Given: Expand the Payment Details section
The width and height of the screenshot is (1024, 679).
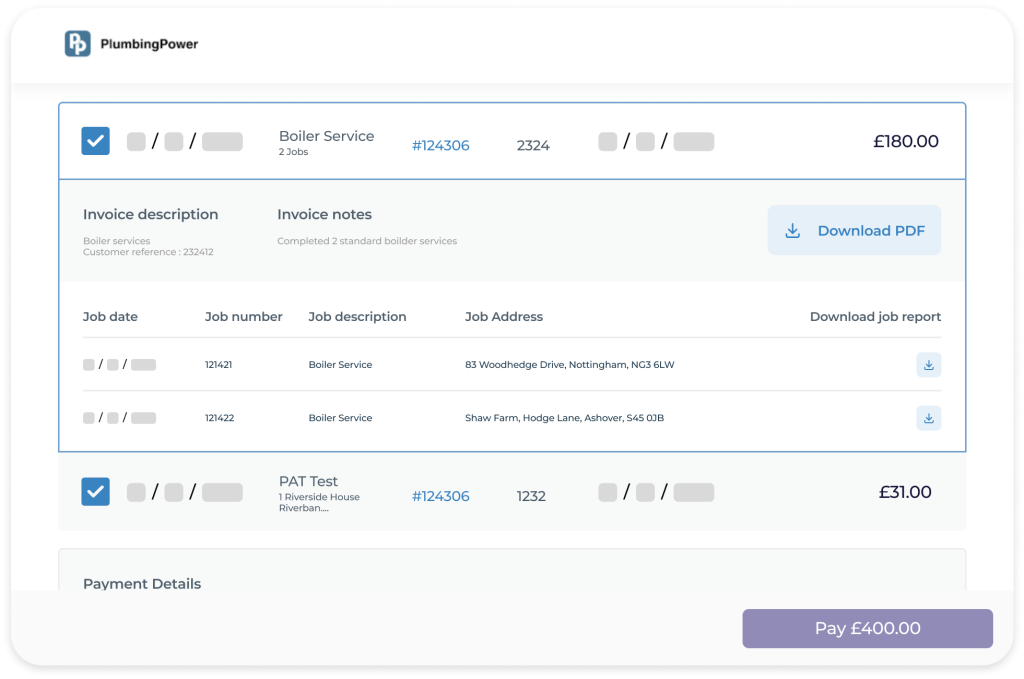Looking at the screenshot, I should click(142, 584).
